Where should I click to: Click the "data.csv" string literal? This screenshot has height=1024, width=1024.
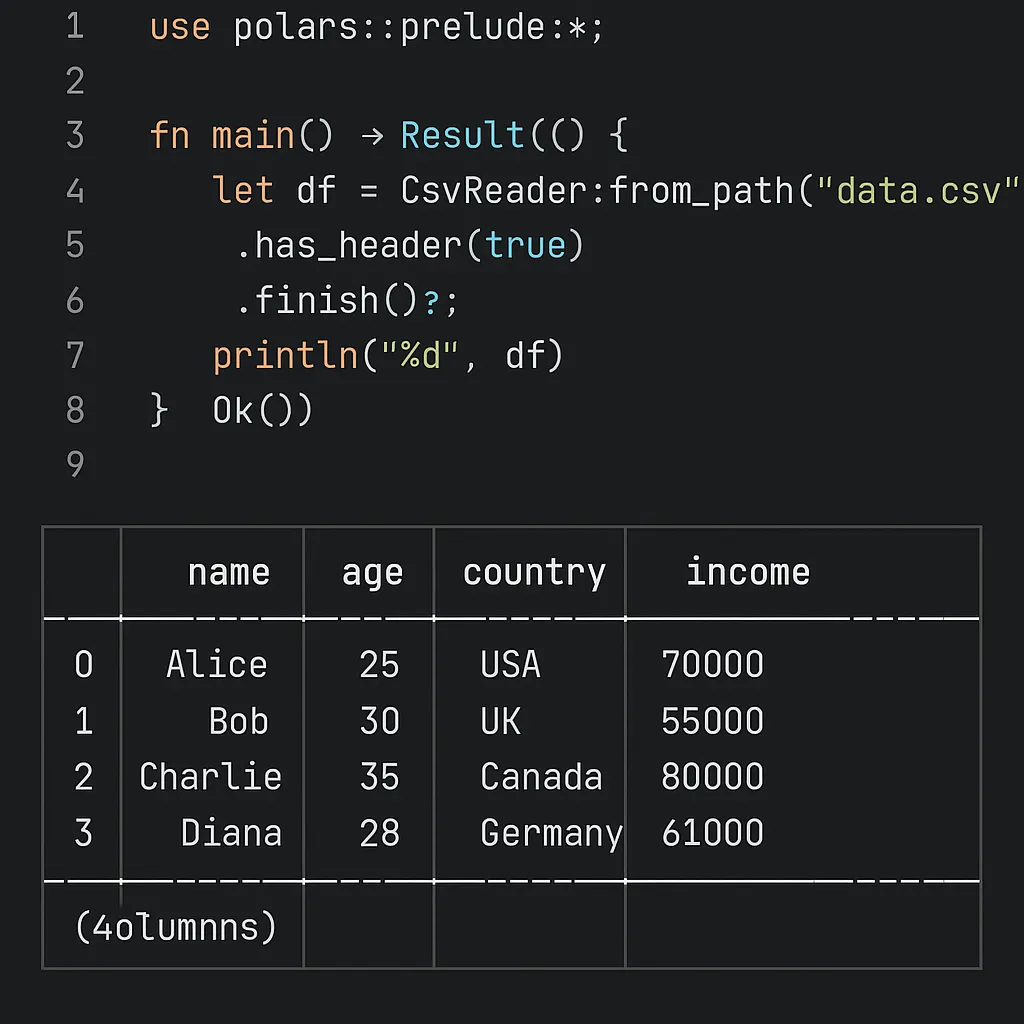tap(918, 191)
